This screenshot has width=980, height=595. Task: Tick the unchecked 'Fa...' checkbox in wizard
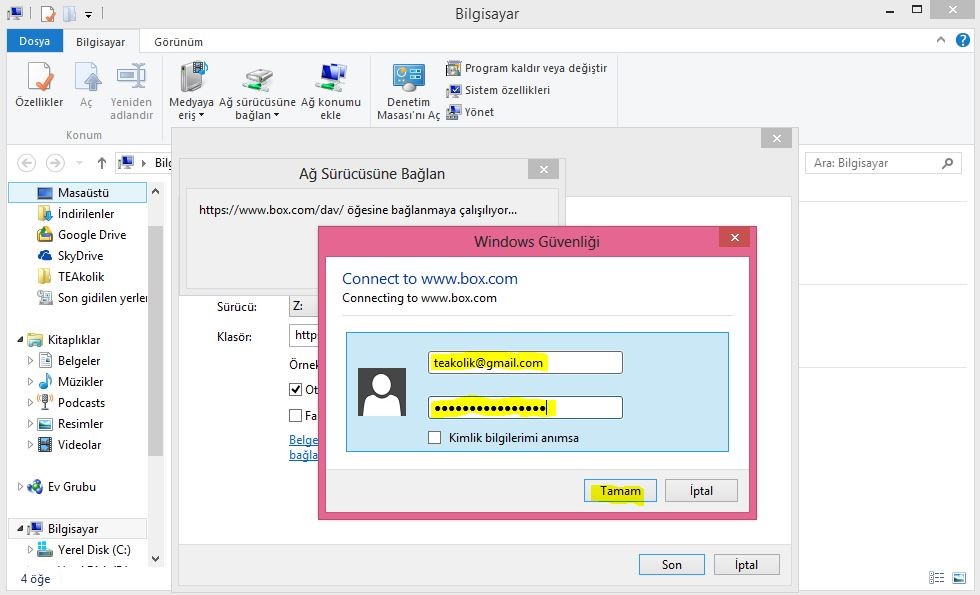[296, 415]
